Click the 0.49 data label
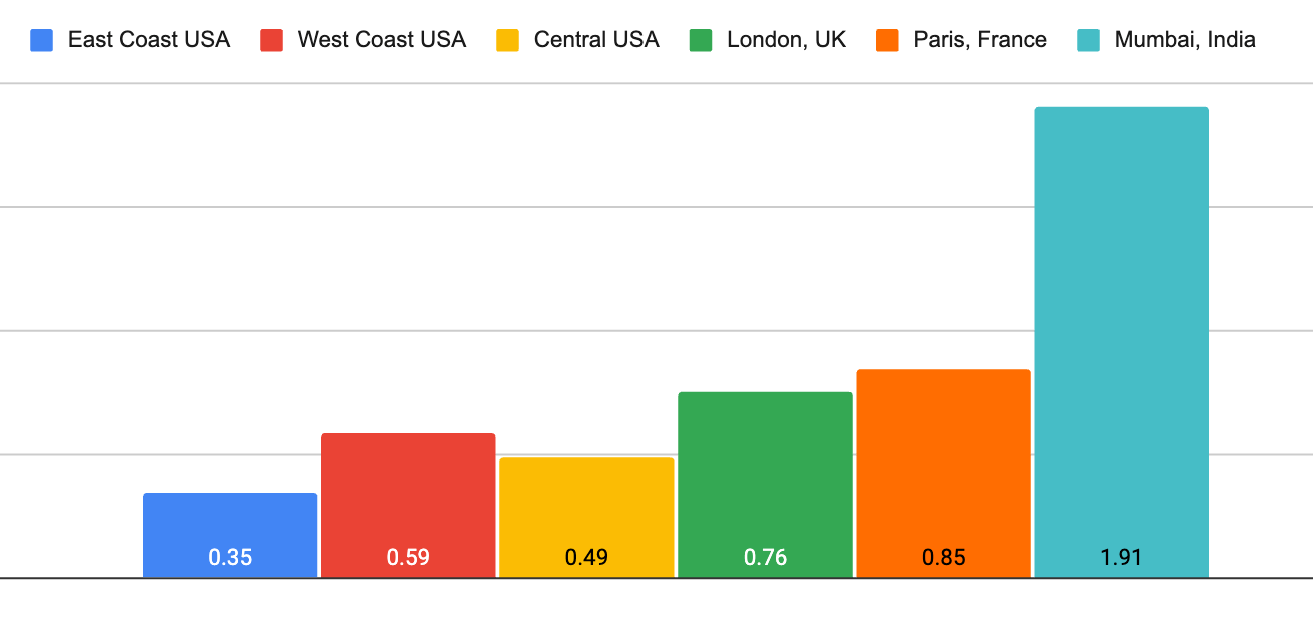Image resolution: width=1313 pixels, height=618 pixels. pos(586,557)
